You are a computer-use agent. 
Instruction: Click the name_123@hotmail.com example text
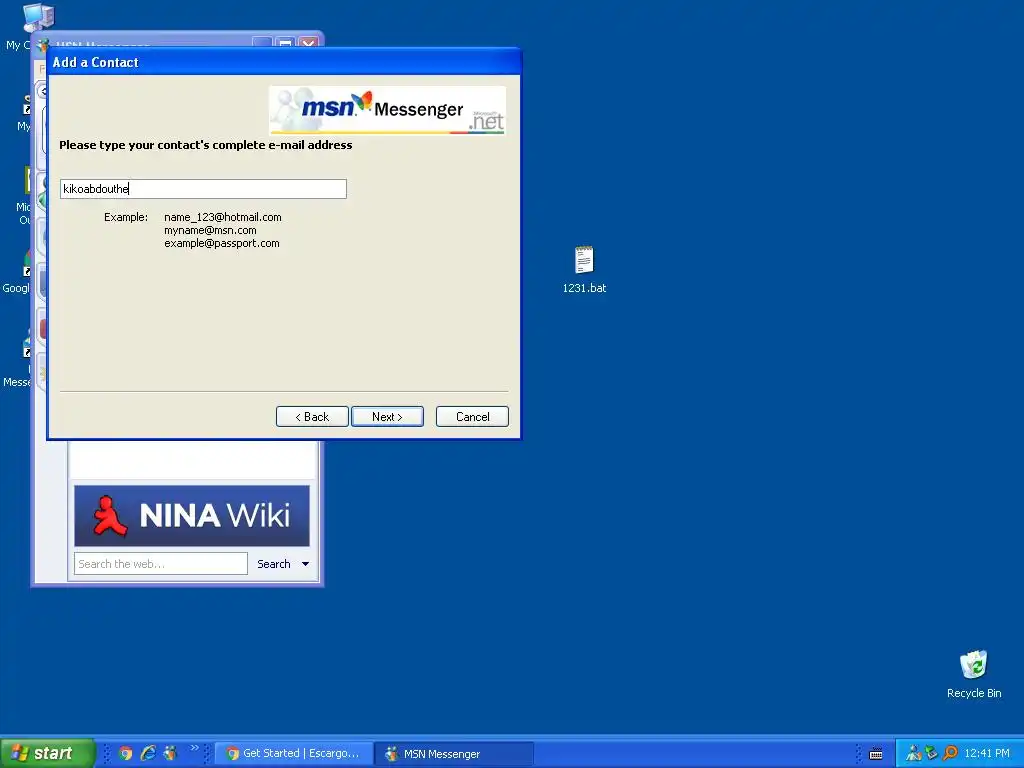[223, 217]
